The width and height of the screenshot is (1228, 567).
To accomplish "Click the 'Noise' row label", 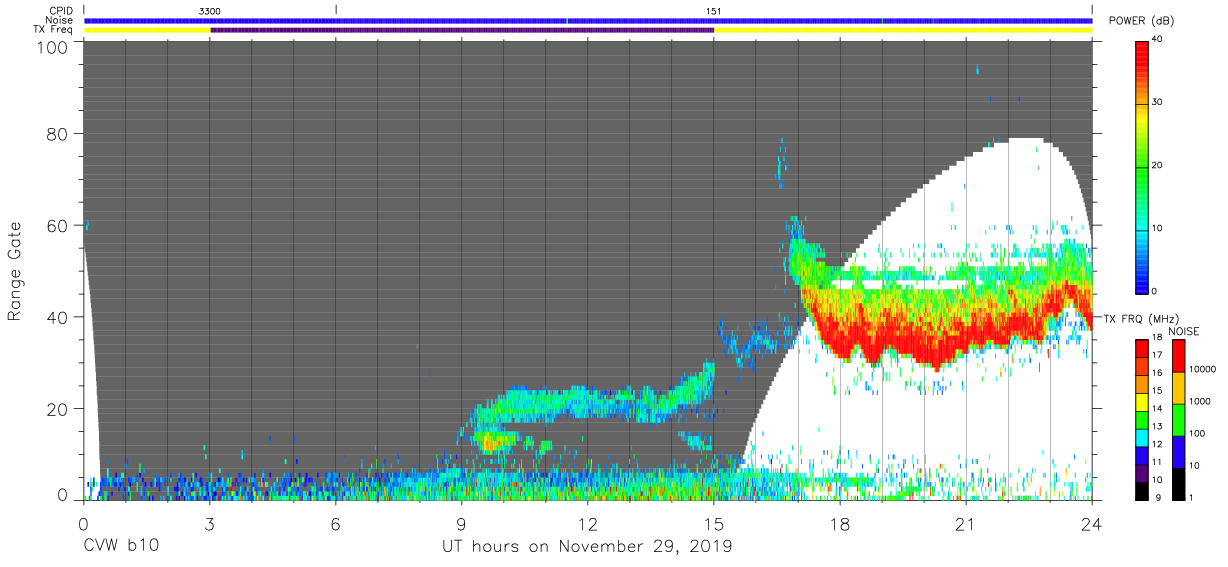I will (60, 20).
